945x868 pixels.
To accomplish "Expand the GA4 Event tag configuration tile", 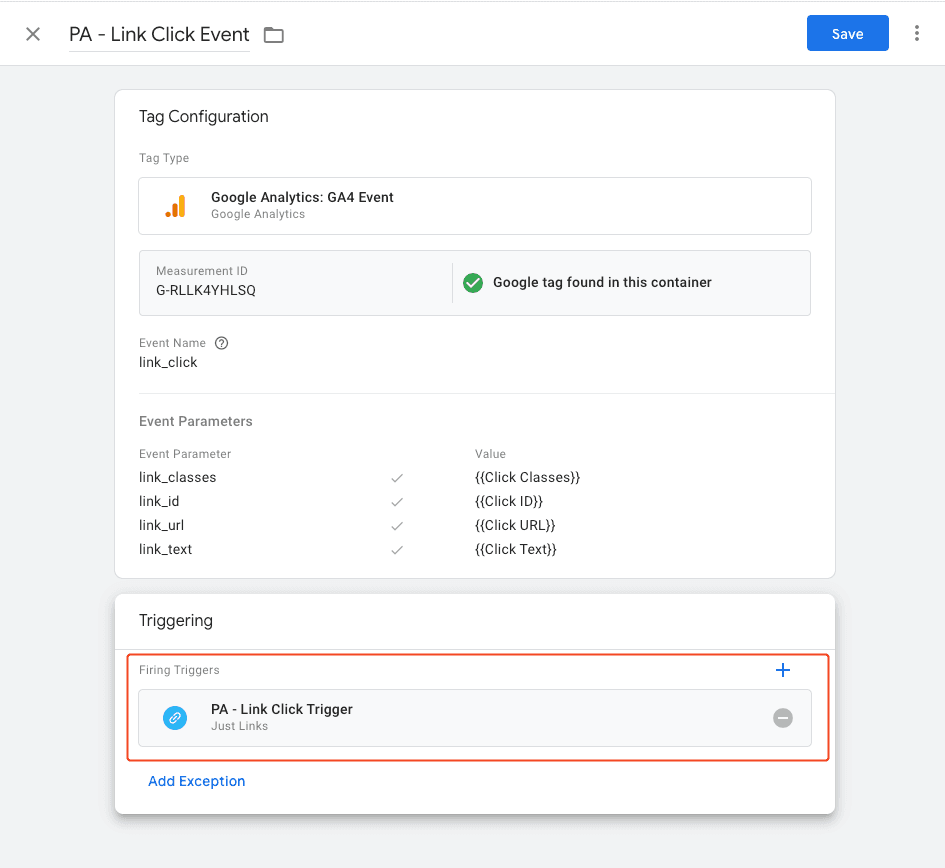I will tap(475, 206).
